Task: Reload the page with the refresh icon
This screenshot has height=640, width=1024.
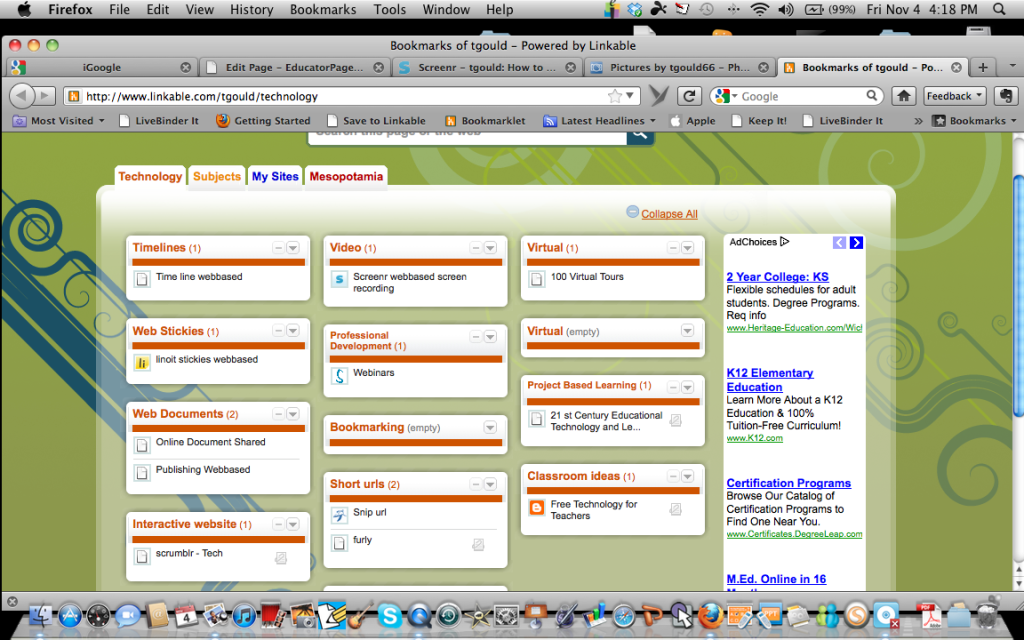Action: click(689, 96)
